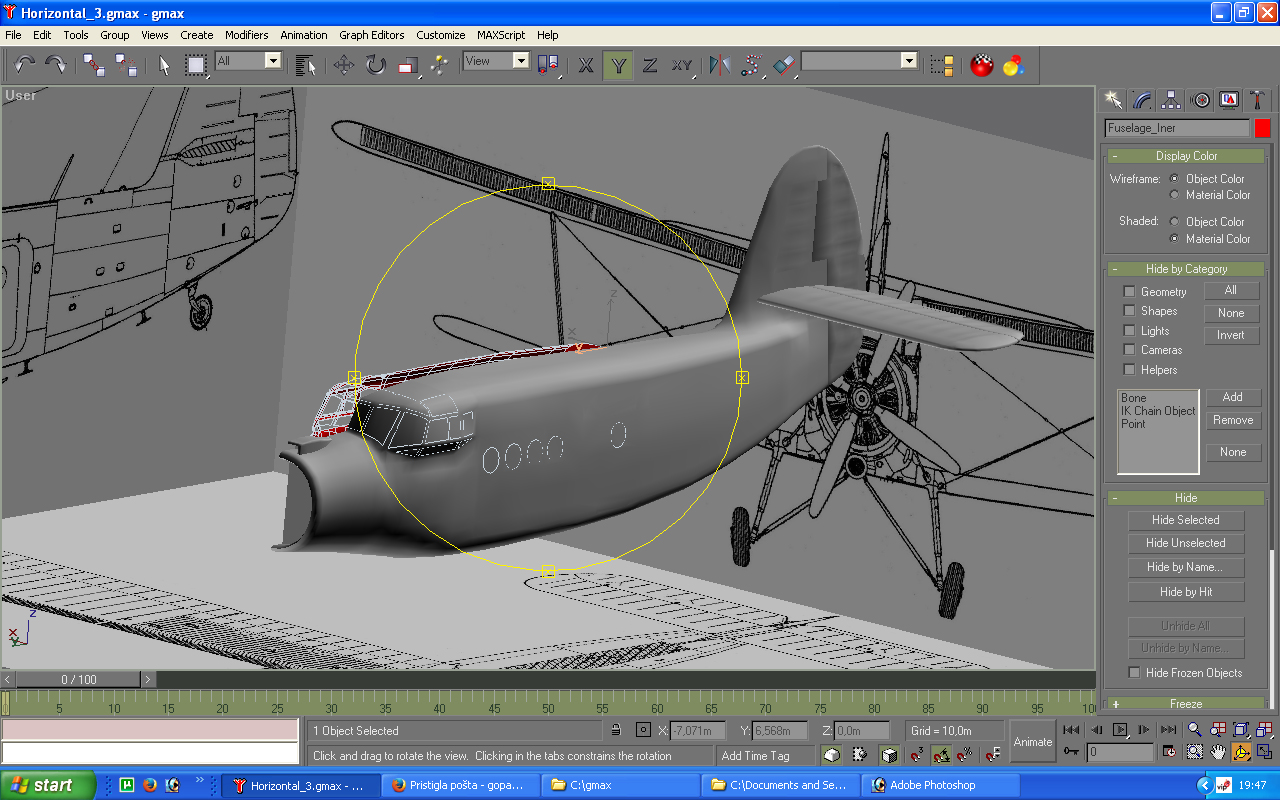The width and height of the screenshot is (1280, 800).
Task: Click the Arc Rotate viewport control icon
Action: (x=1241, y=751)
